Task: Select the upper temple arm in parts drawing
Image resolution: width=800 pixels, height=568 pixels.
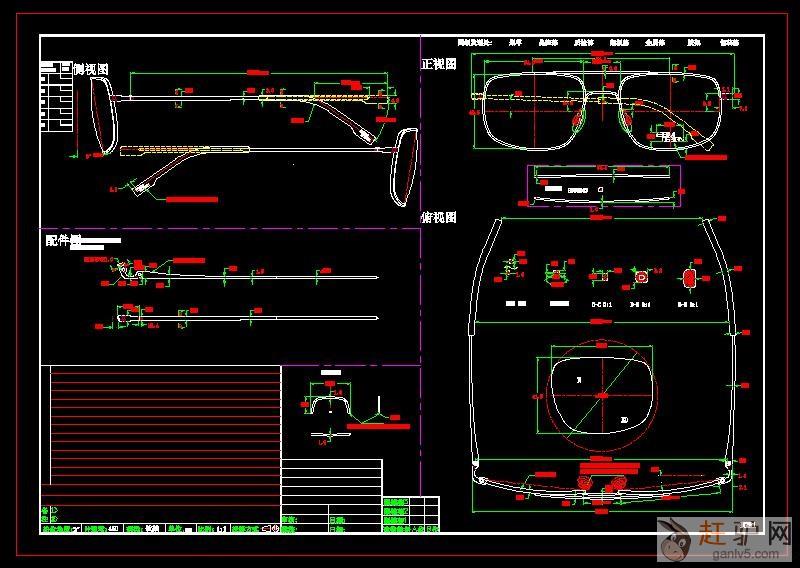Action: (x=250, y=277)
